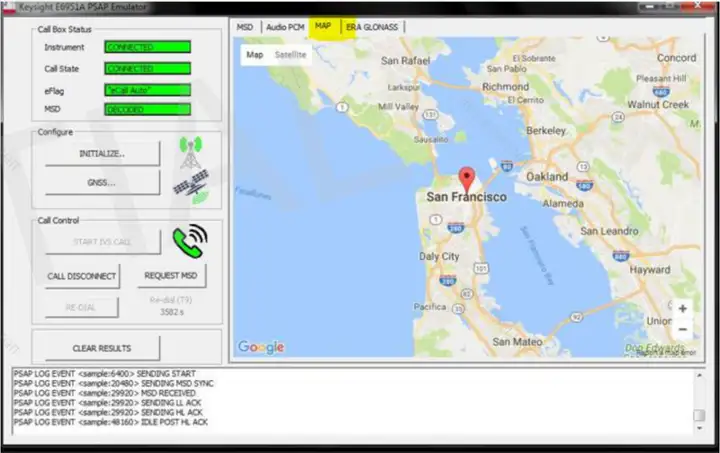Click log line "IDLE POST HL ACK"

pyautogui.click(x=111, y=422)
